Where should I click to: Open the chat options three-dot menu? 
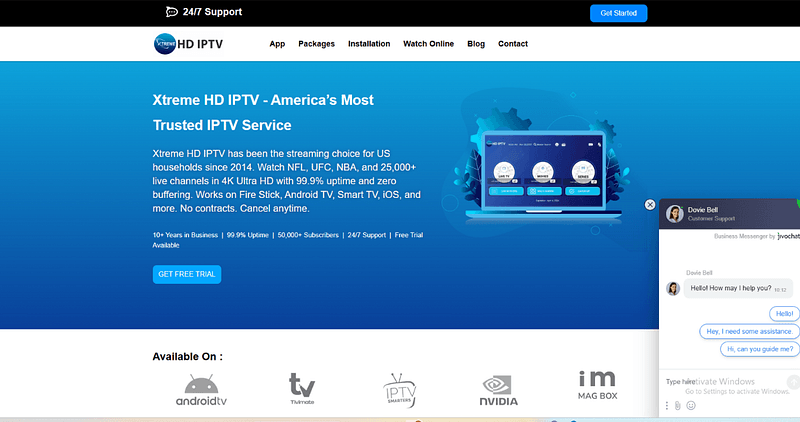tap(666, 406)
